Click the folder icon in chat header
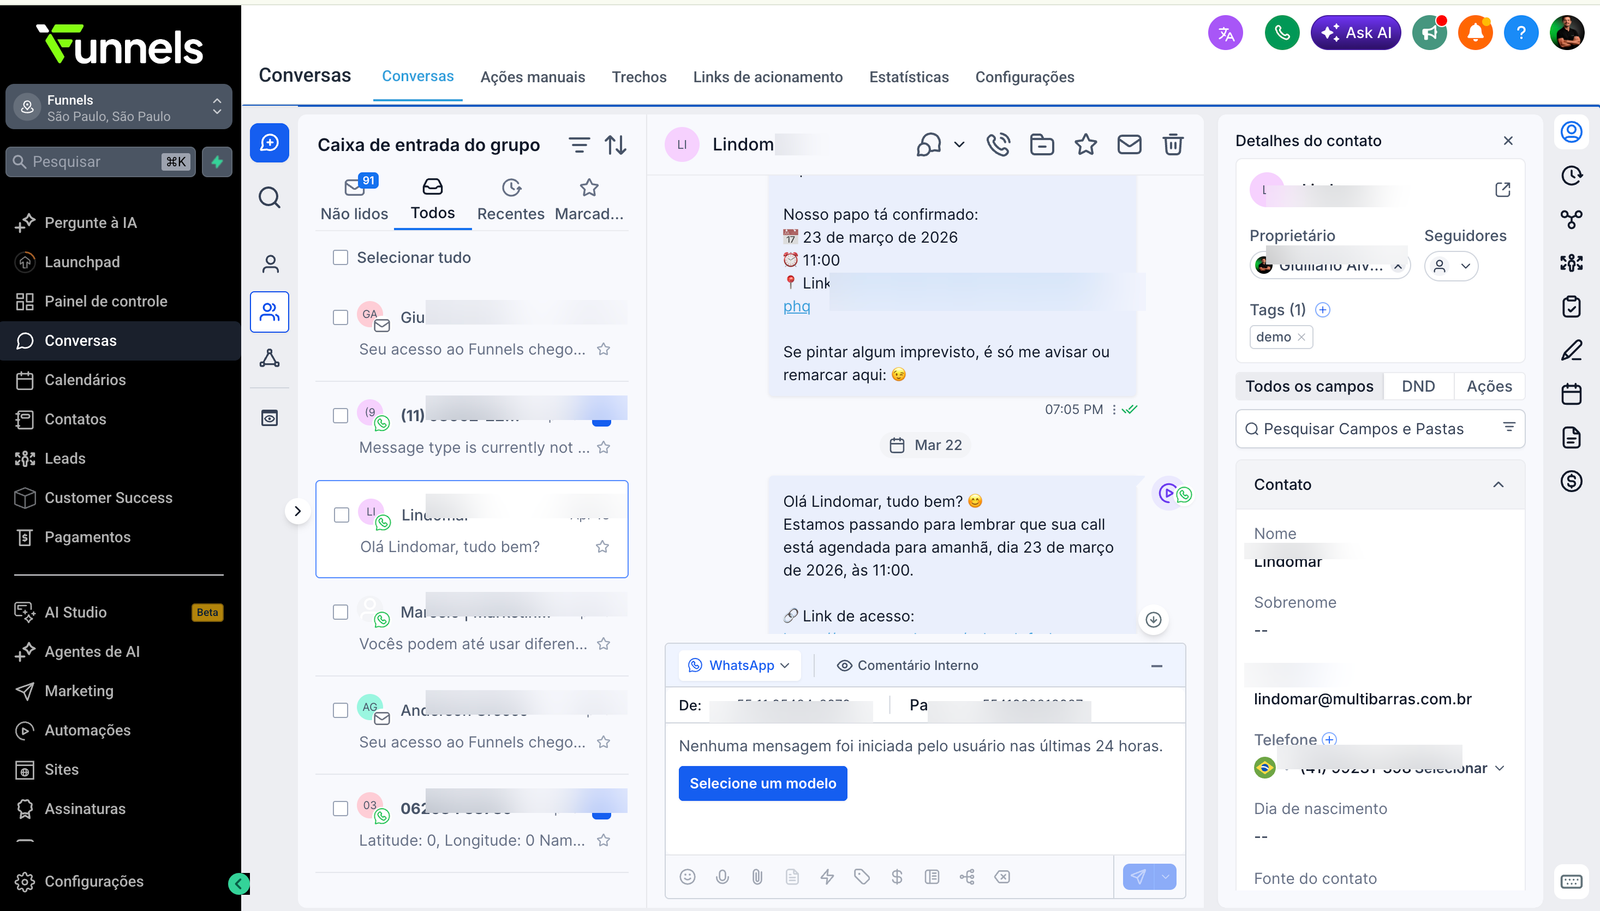 (x=1042, y=145)
